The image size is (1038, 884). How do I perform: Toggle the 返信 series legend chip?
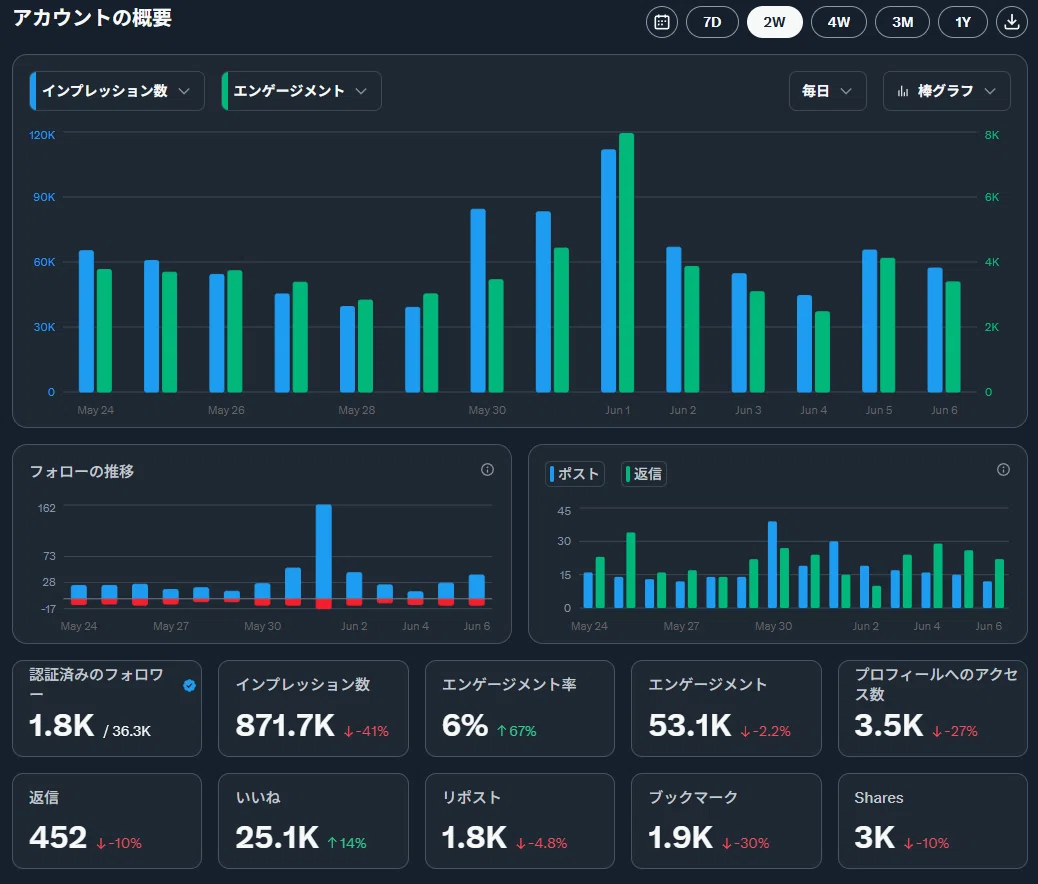coord(643,473)
